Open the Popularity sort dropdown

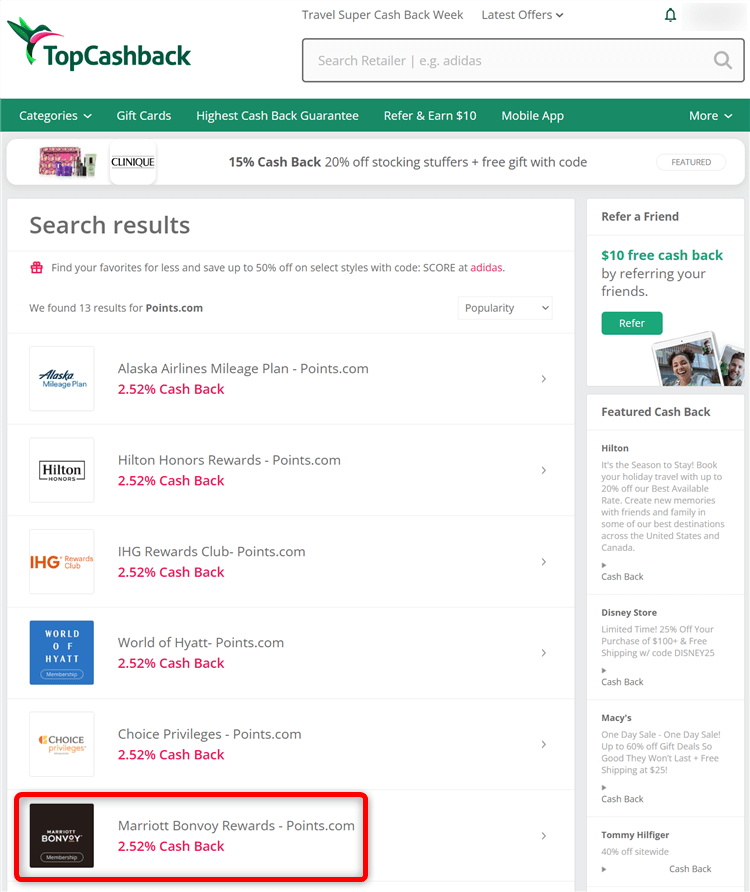tap(505, 308)
